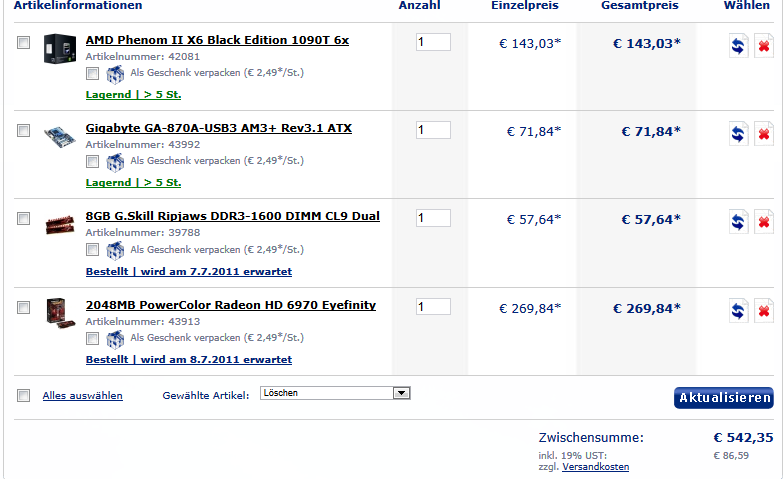Click Artikelnummer: 43992 text
This screenshot has width=783, height=479.
click(x=143, y=145)
